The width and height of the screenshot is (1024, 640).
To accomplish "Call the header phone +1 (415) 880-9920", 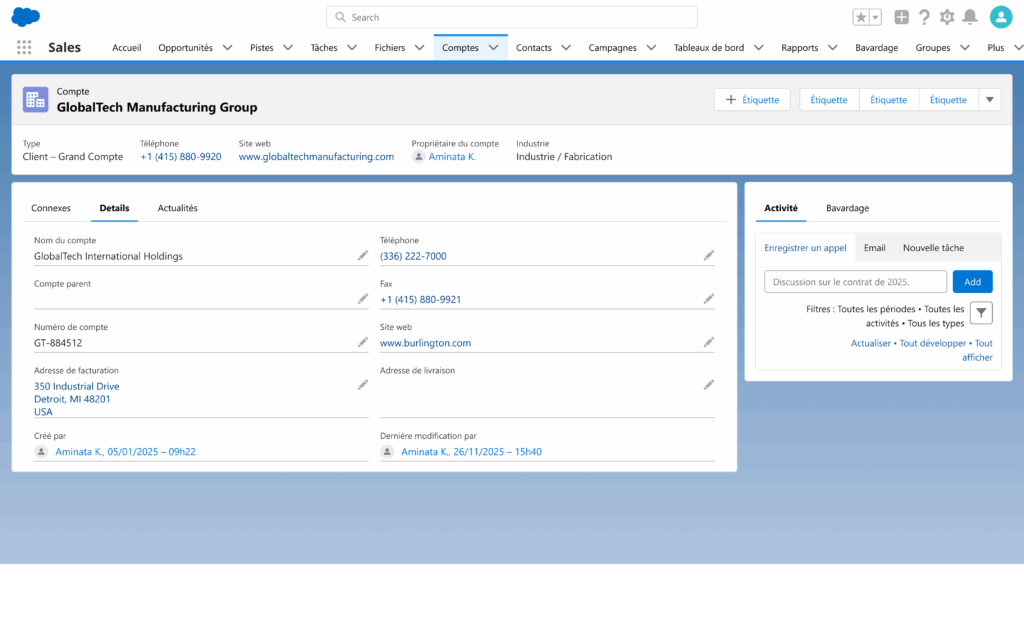I will [181, 157].
